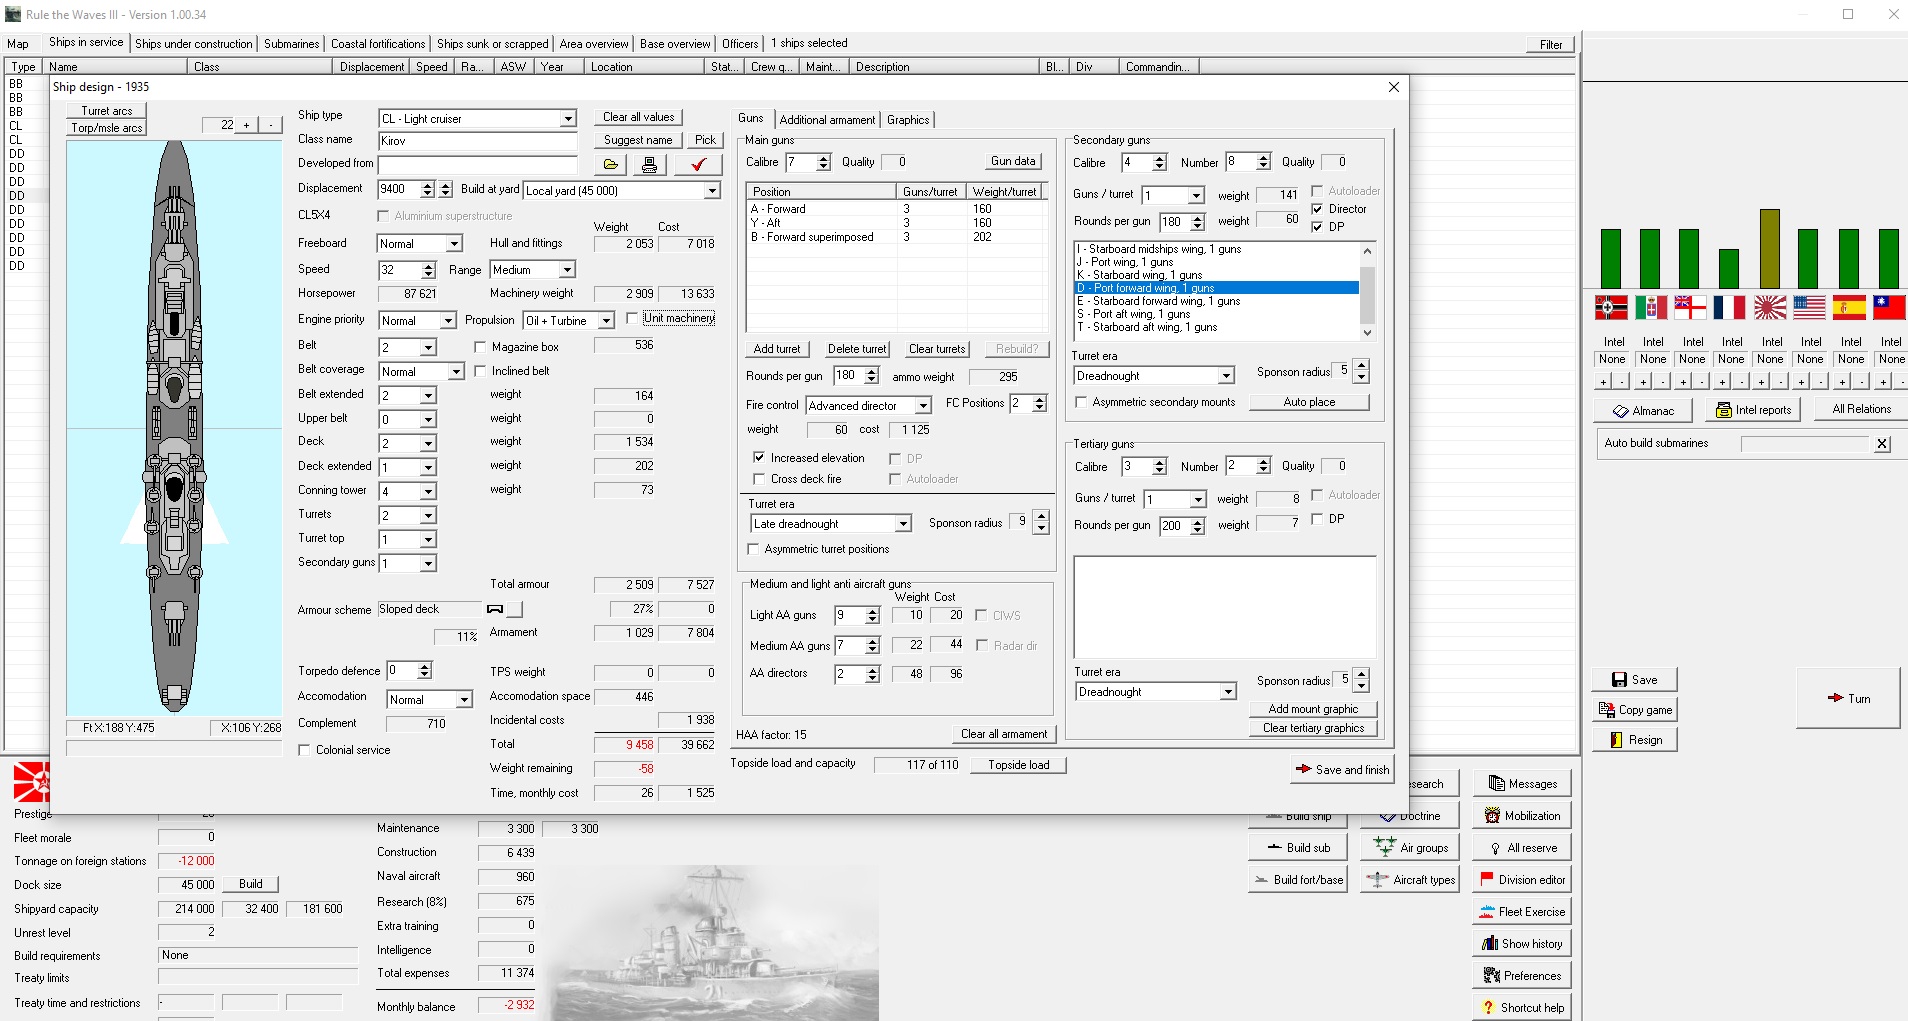
Task: Click the armour scheme diagram icon
Action: tap(495, 609)
